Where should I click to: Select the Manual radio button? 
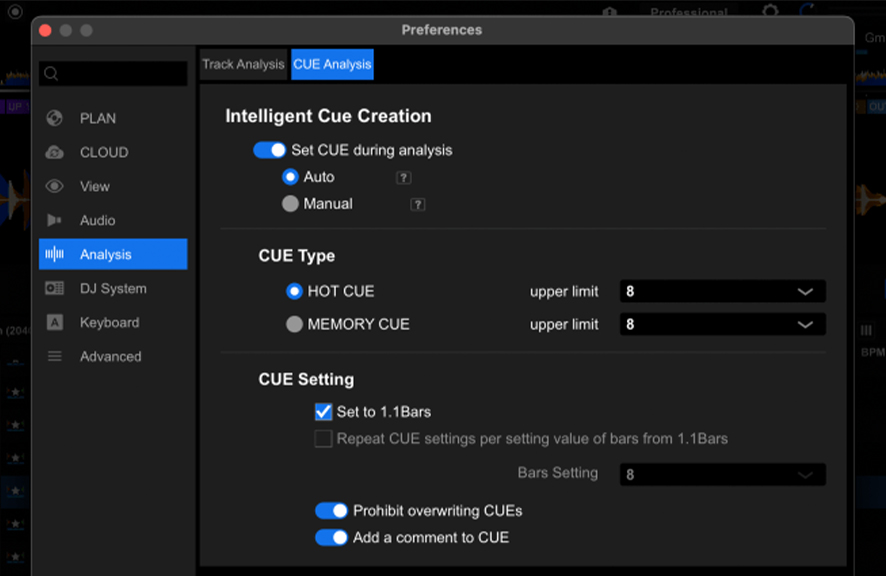tap(291, 204)
